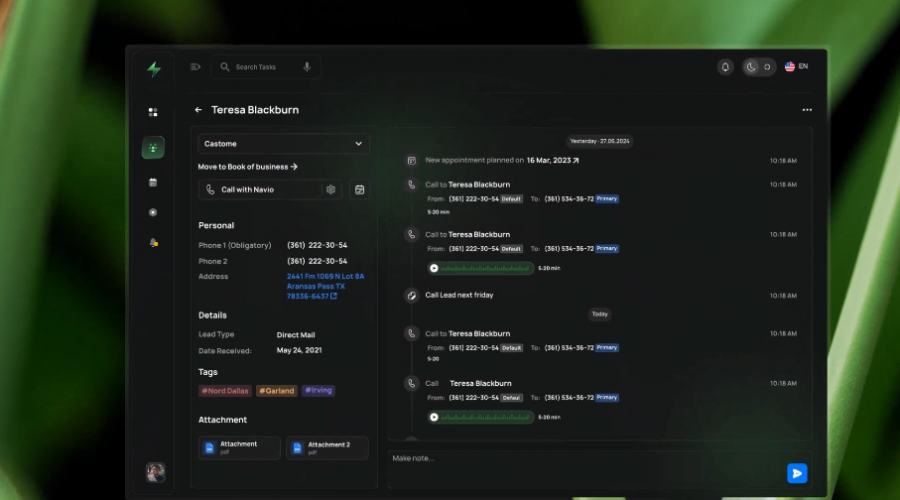Click the Personal section heading
The width and height of the screenshot is (900, 500).
[216, 226]
